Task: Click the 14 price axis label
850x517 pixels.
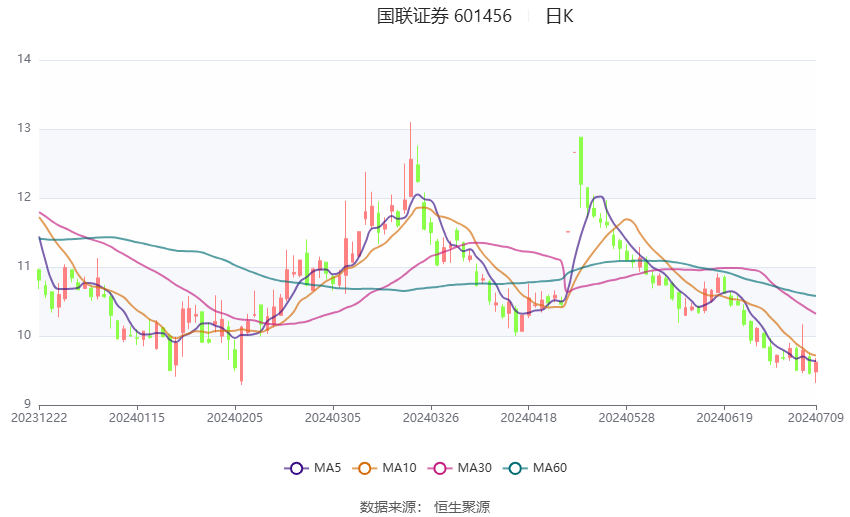Action: click(24, 59)
